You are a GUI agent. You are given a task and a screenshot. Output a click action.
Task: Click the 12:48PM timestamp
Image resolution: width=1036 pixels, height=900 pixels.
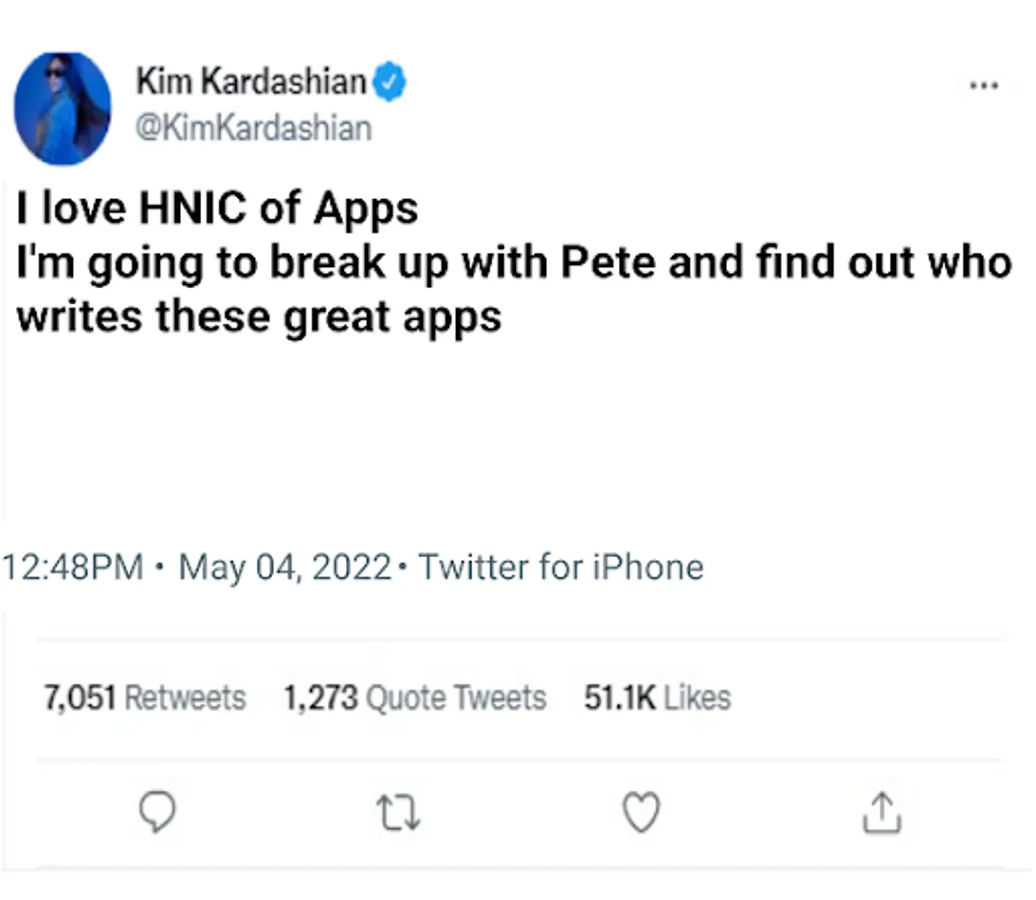click(x=75, y=568)
